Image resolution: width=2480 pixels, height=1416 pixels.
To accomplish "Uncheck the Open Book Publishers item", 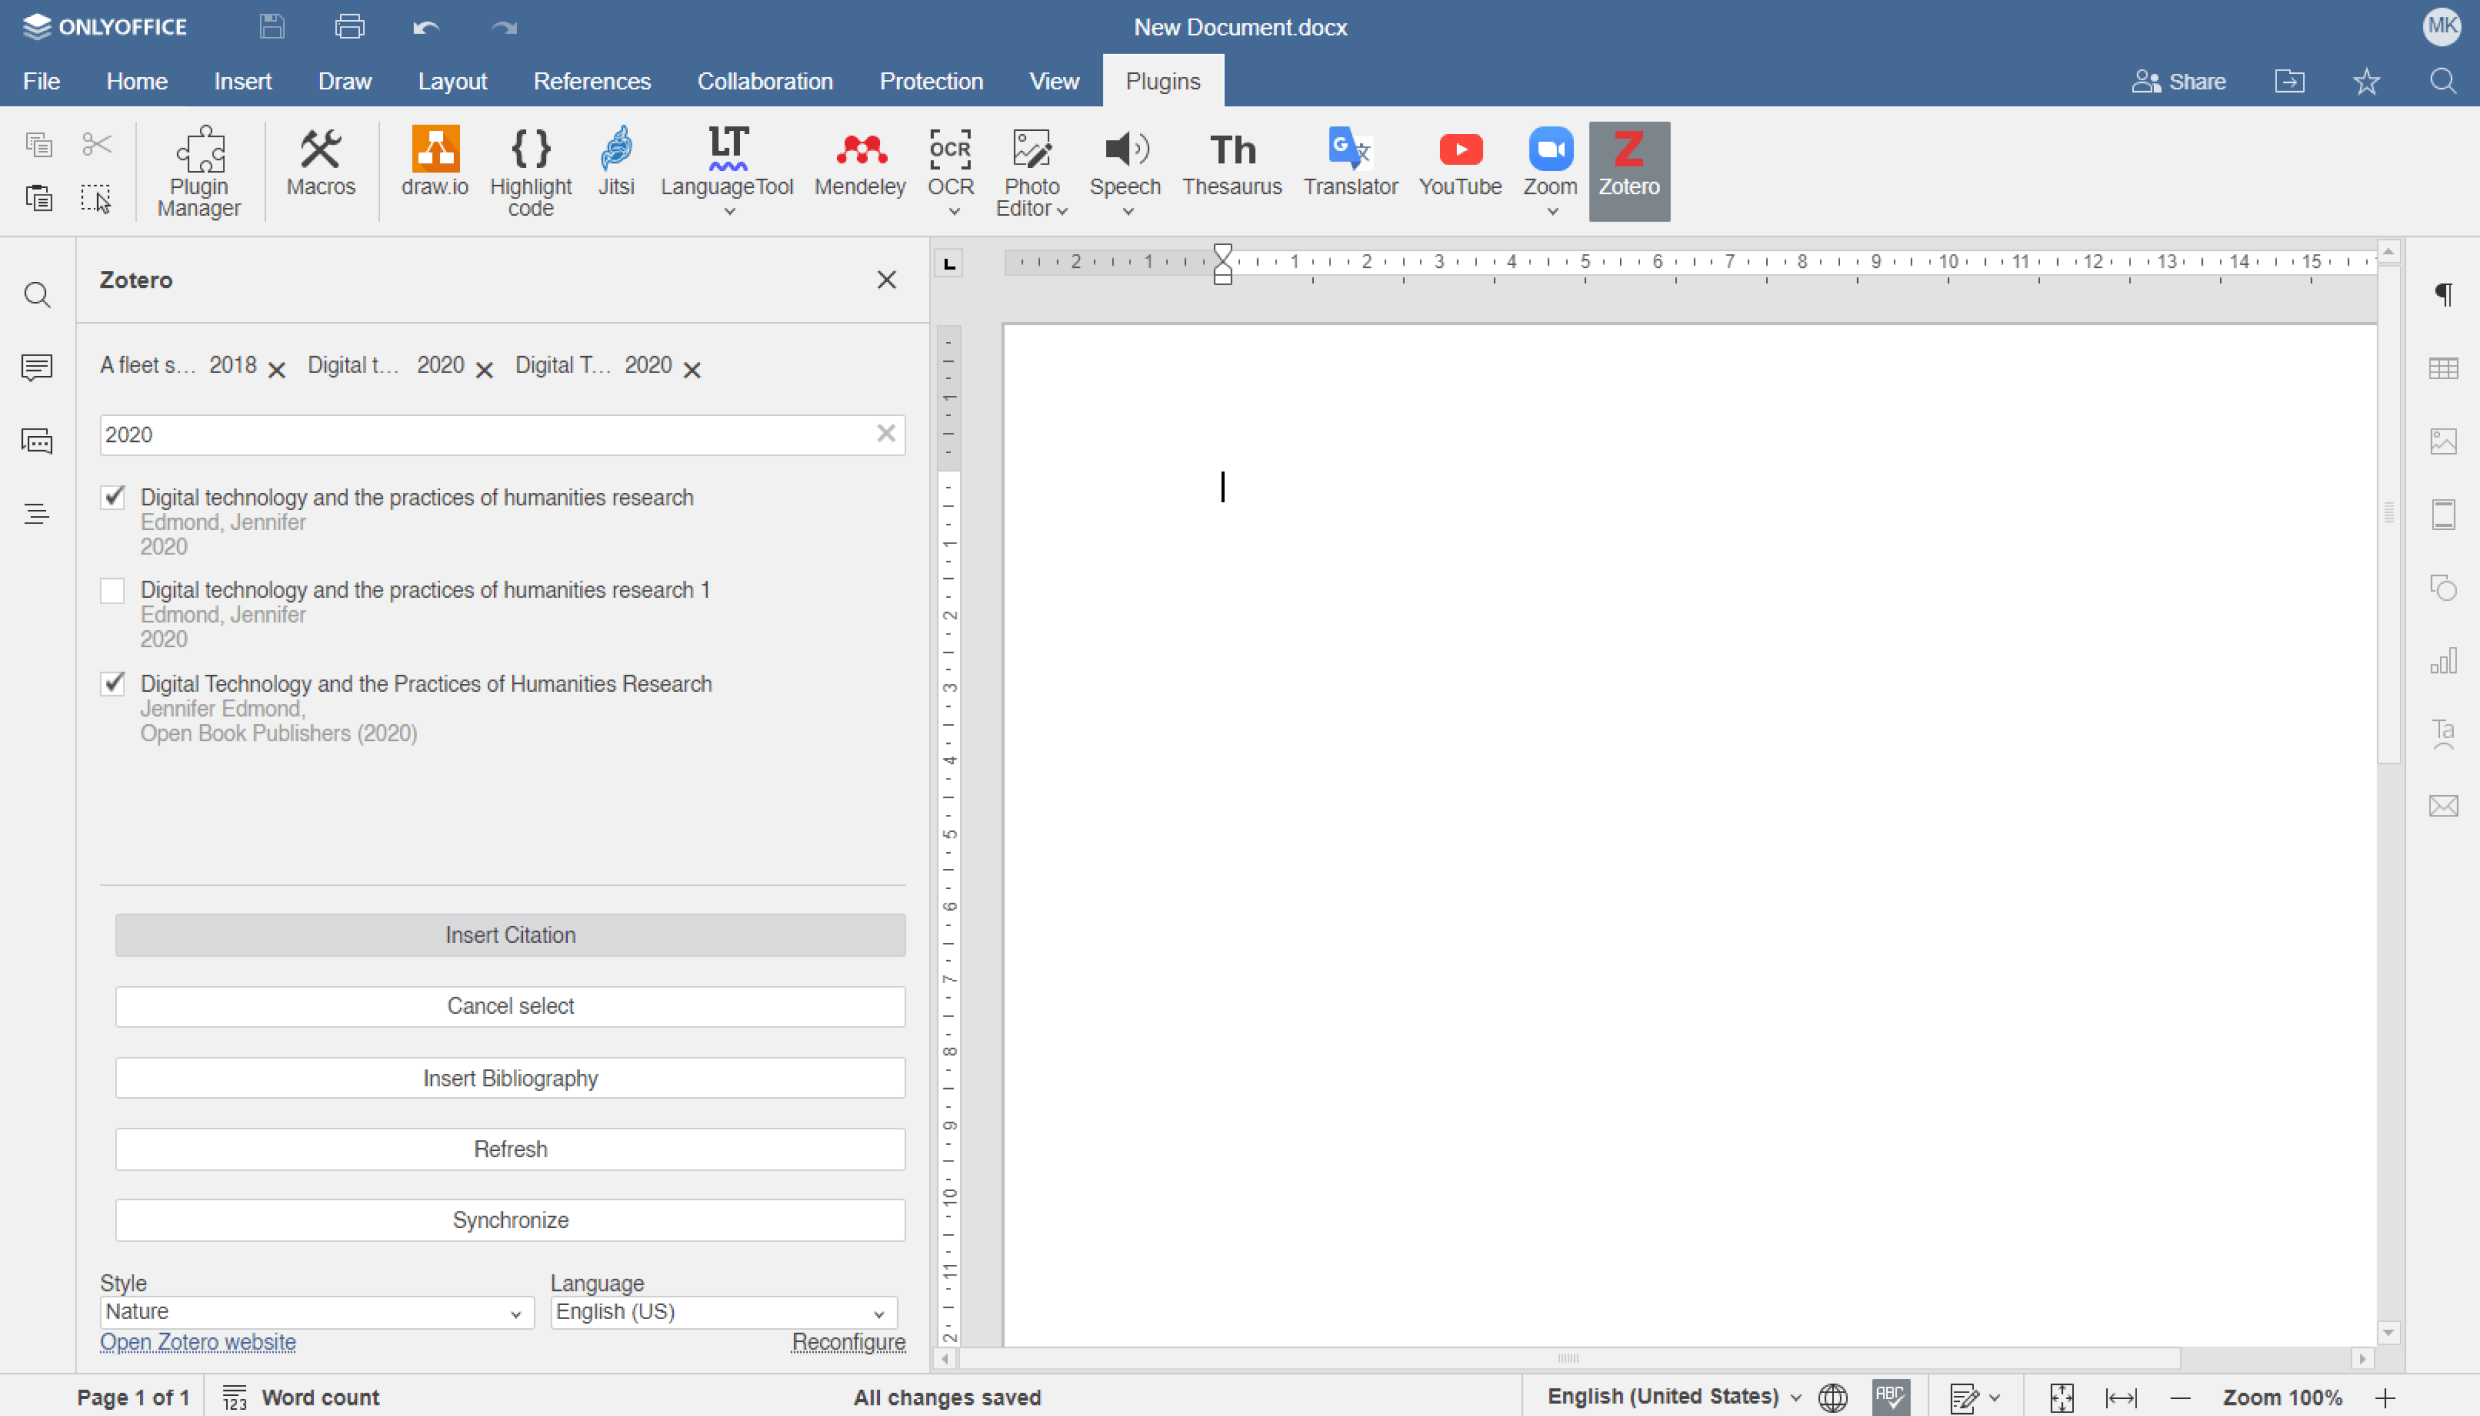I will point(113,684).
